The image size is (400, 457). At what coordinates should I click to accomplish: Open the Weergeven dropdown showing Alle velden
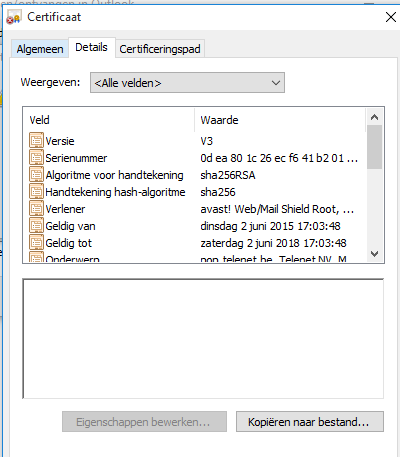187,83
